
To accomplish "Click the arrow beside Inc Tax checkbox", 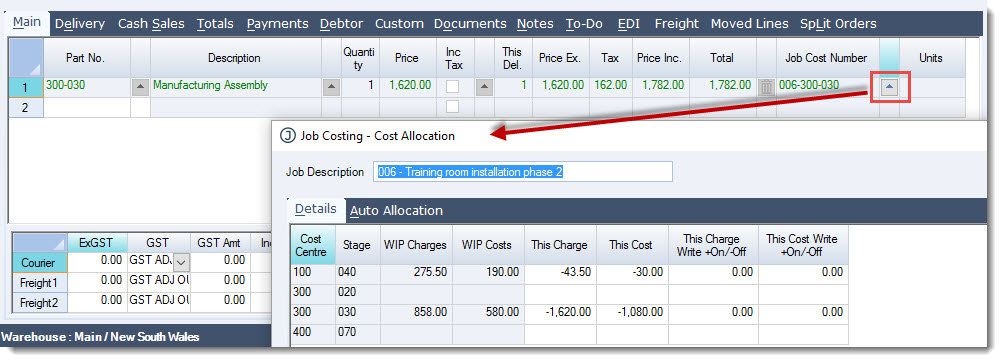I will pyautogui.click(x=484, y=88).
